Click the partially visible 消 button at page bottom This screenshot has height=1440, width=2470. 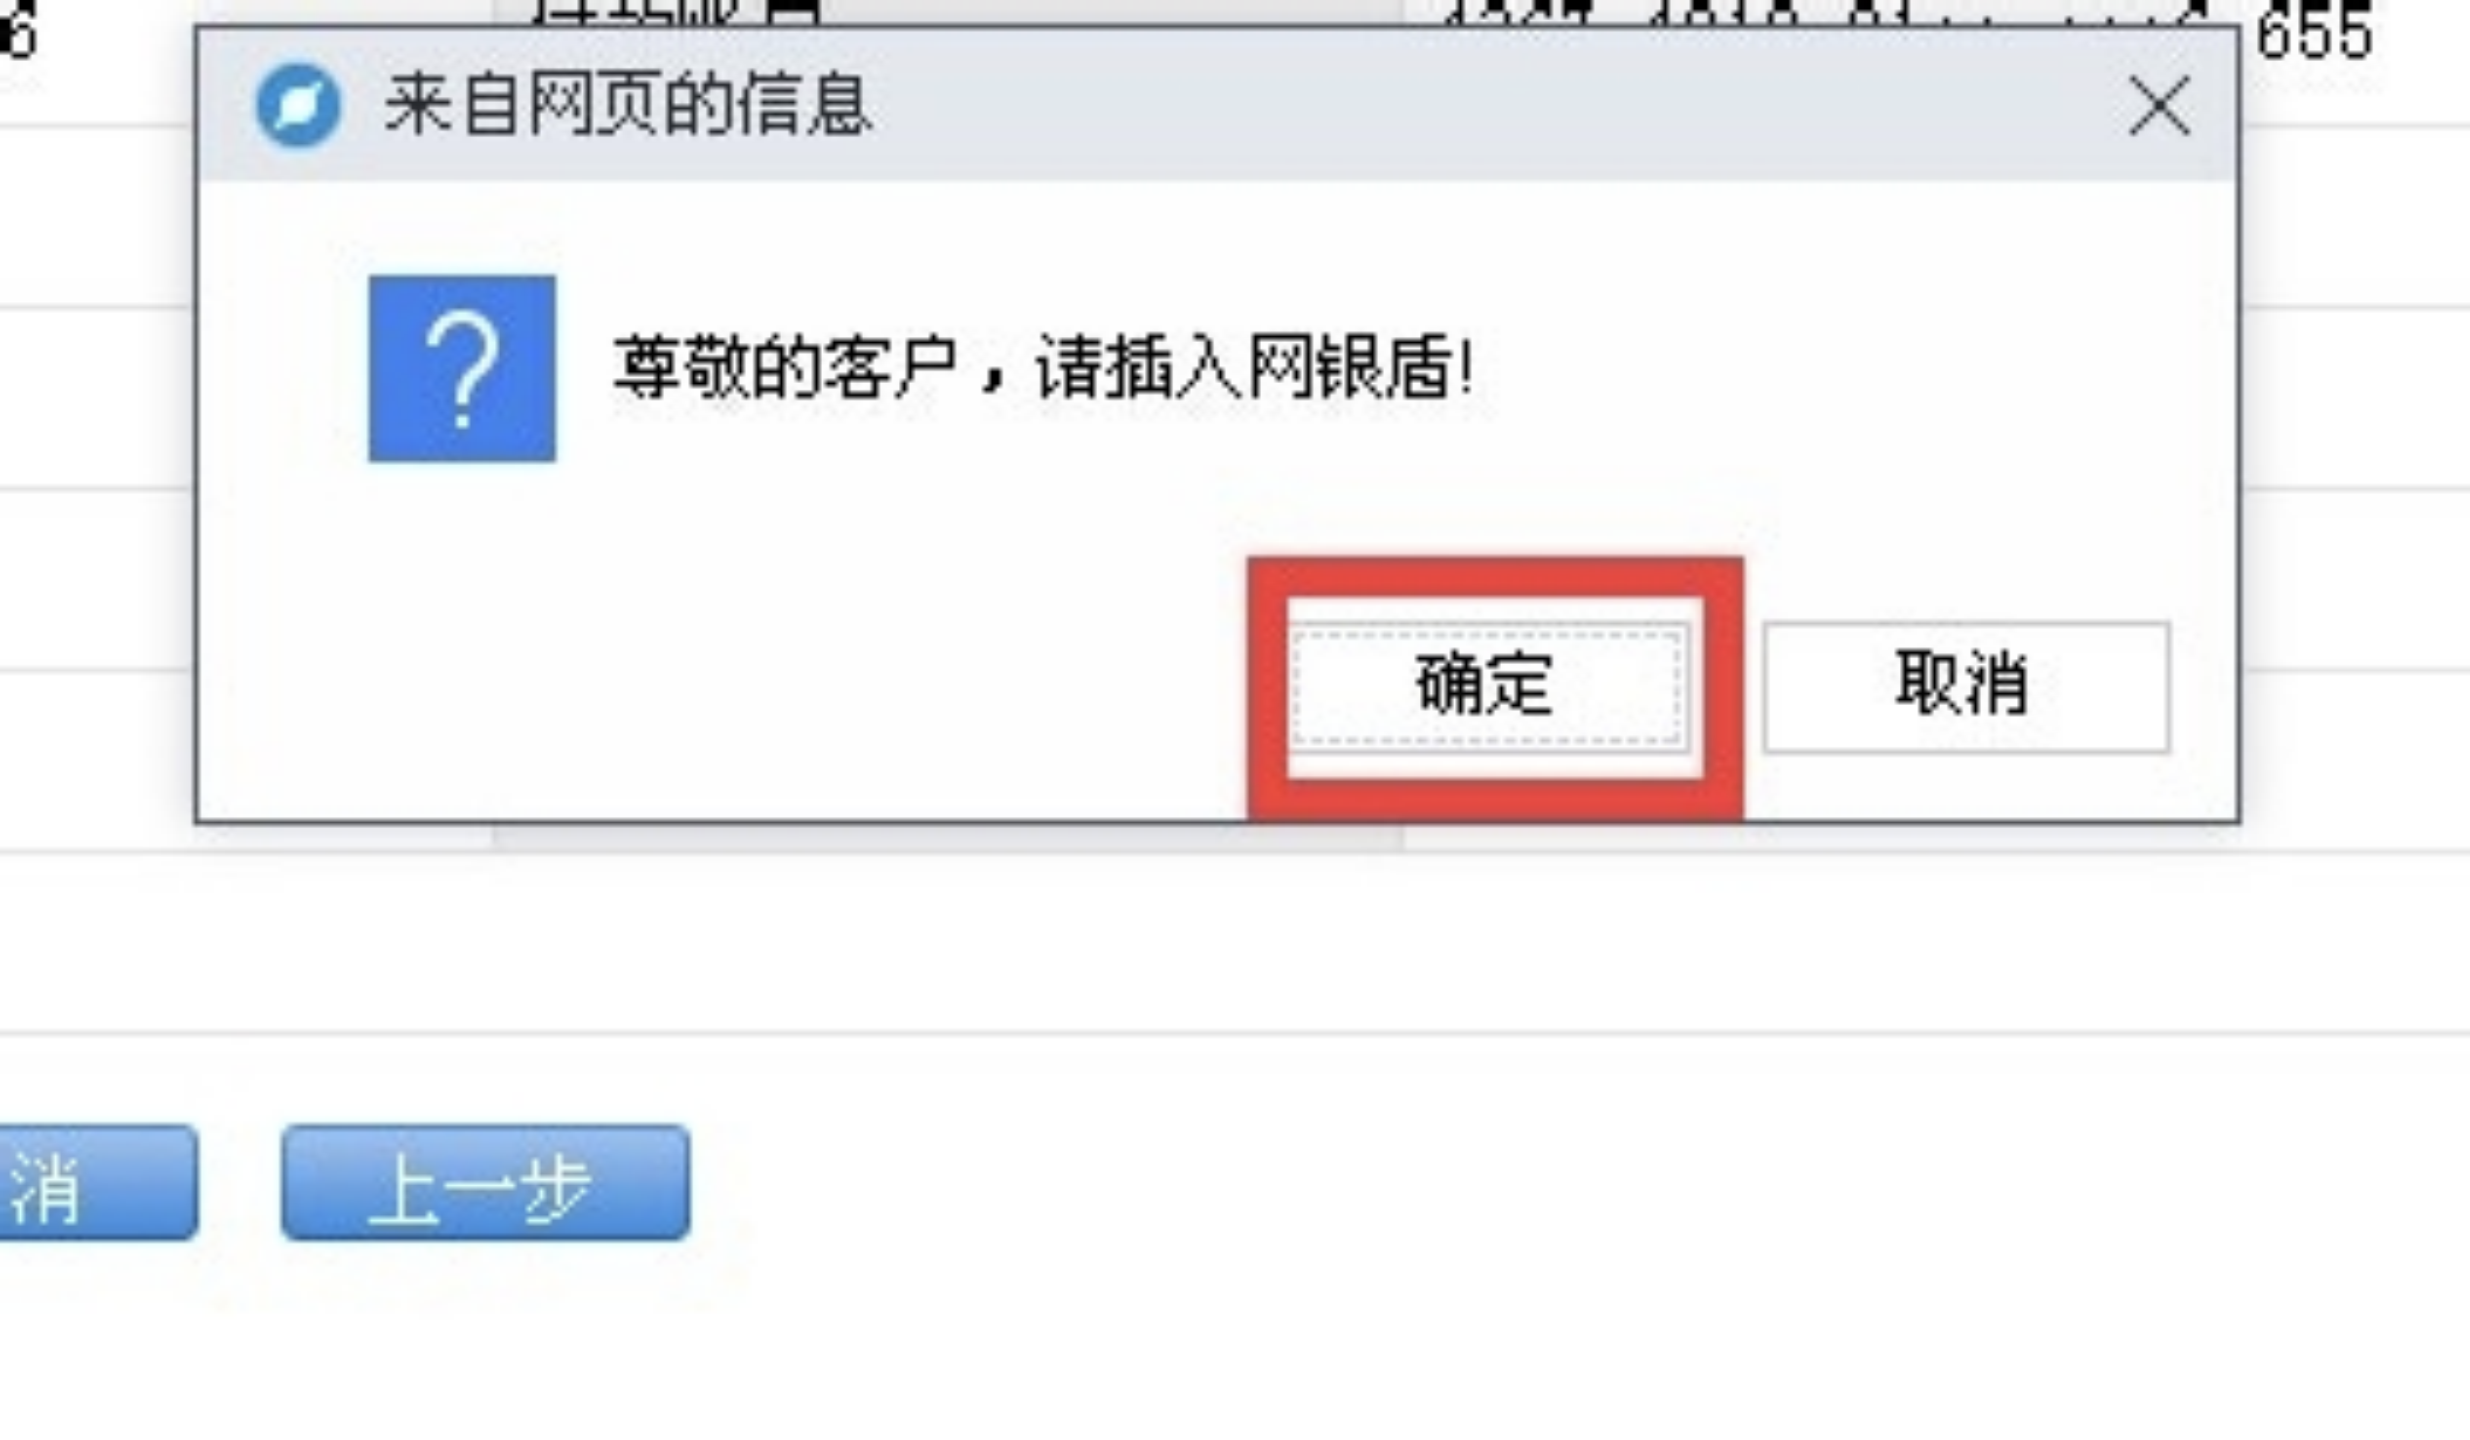click(x=98, y=1182)
